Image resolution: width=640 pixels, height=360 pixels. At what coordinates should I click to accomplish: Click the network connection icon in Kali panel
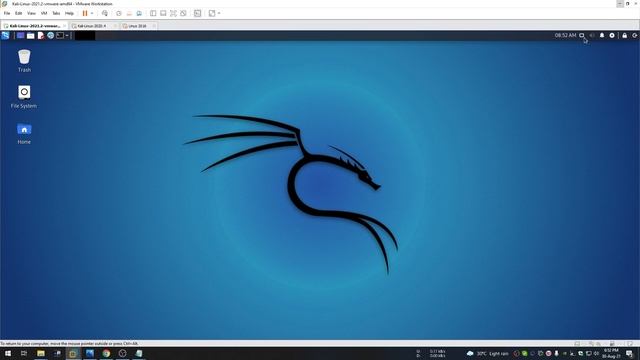[x=582, y=36]
